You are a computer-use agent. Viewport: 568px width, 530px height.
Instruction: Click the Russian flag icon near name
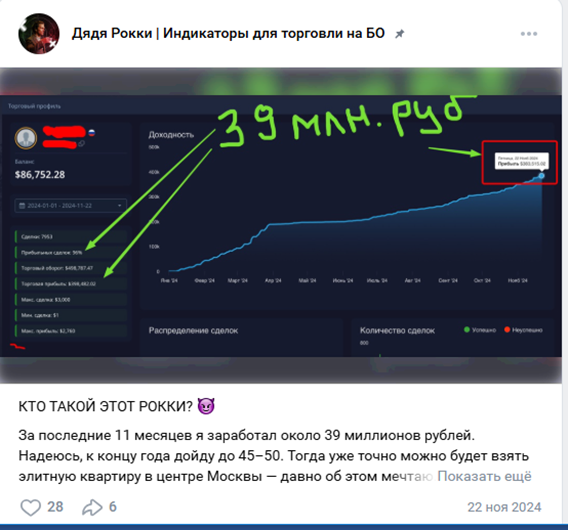[92, 133]
